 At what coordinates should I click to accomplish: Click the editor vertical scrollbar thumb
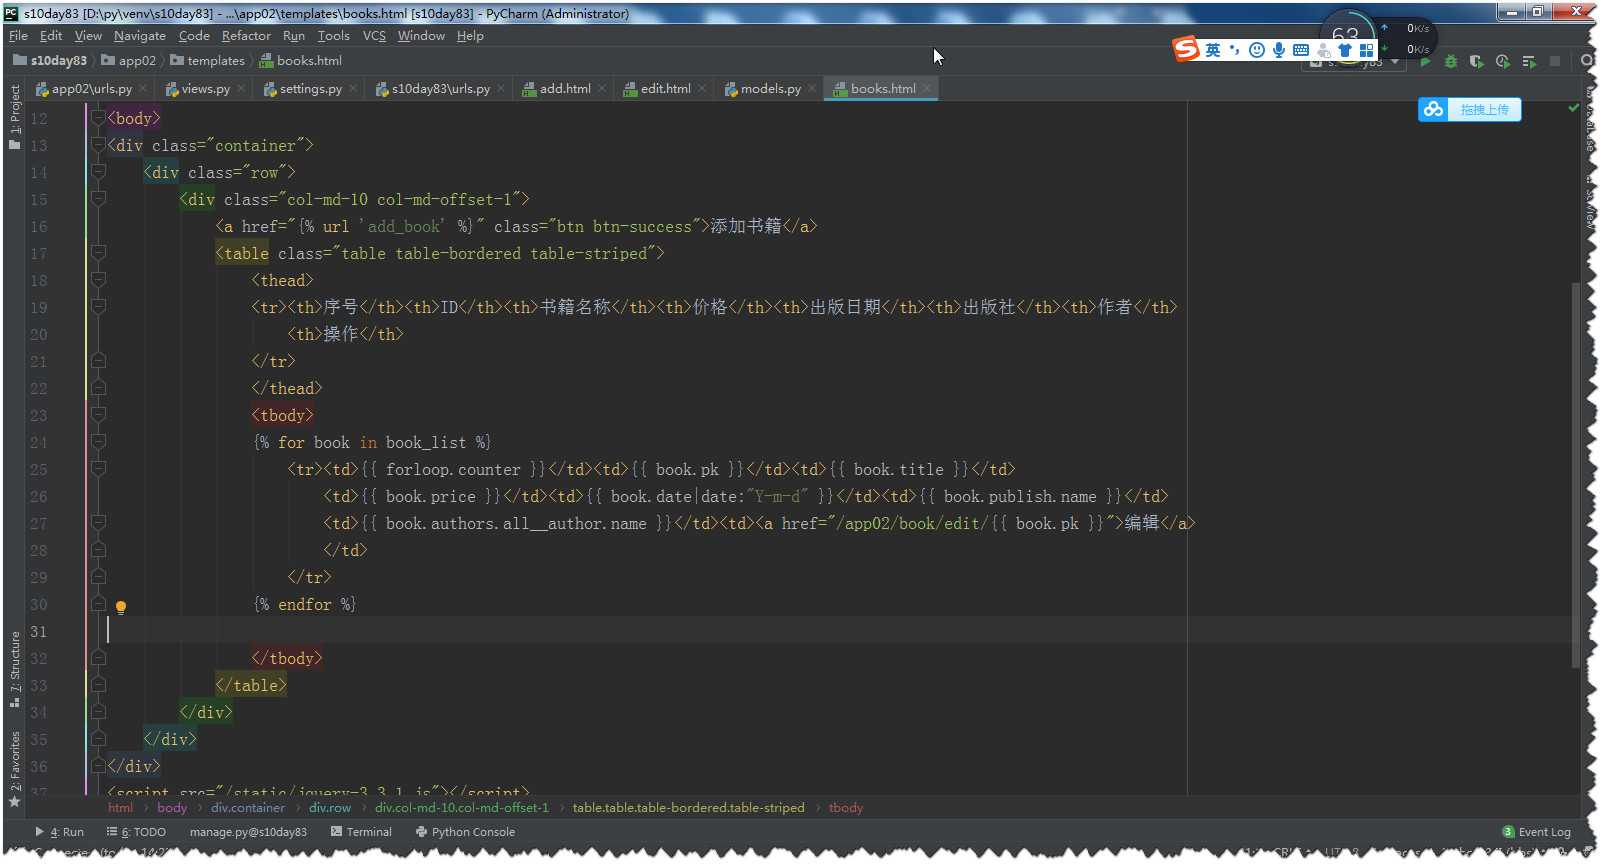pos(1576,475)
